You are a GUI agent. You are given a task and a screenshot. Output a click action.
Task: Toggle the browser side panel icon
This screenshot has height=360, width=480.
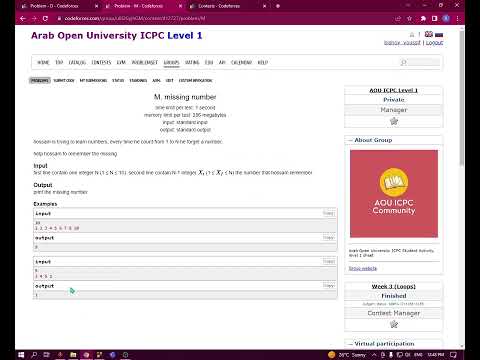tap(434, 19)
